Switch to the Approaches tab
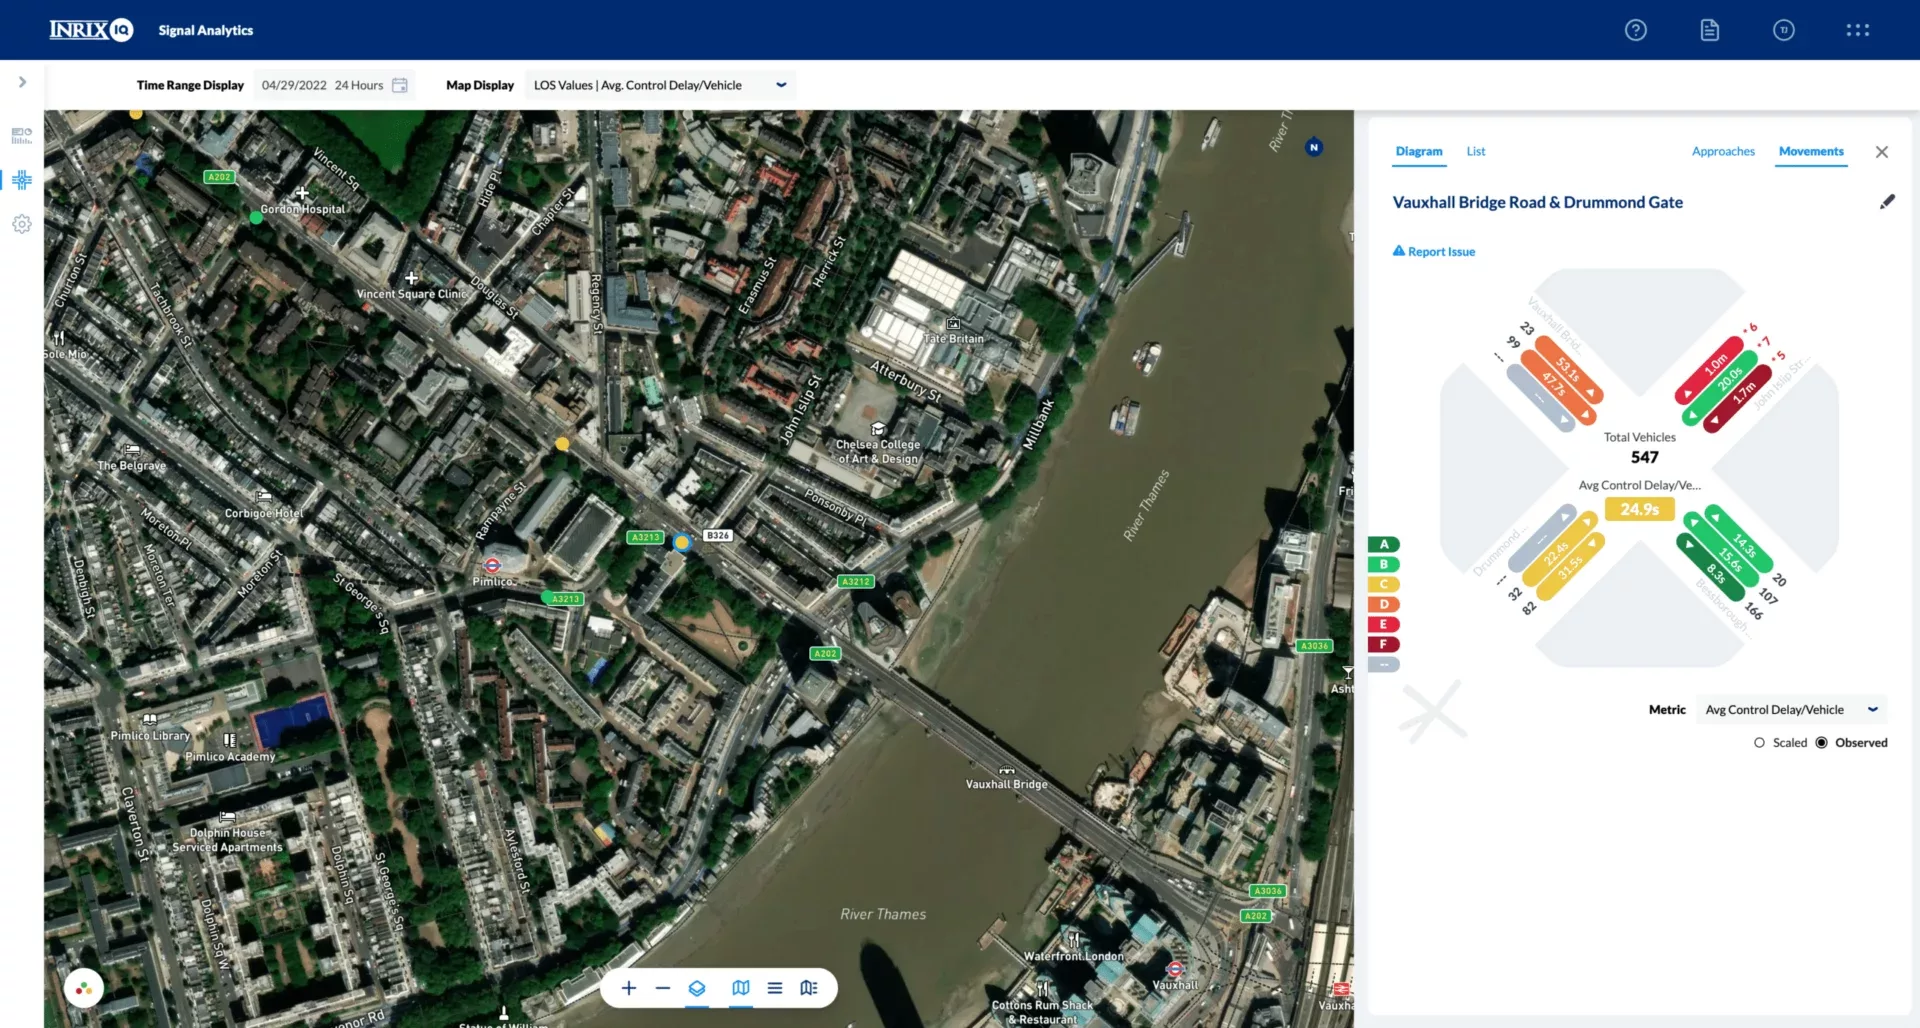 (1722, 151)
